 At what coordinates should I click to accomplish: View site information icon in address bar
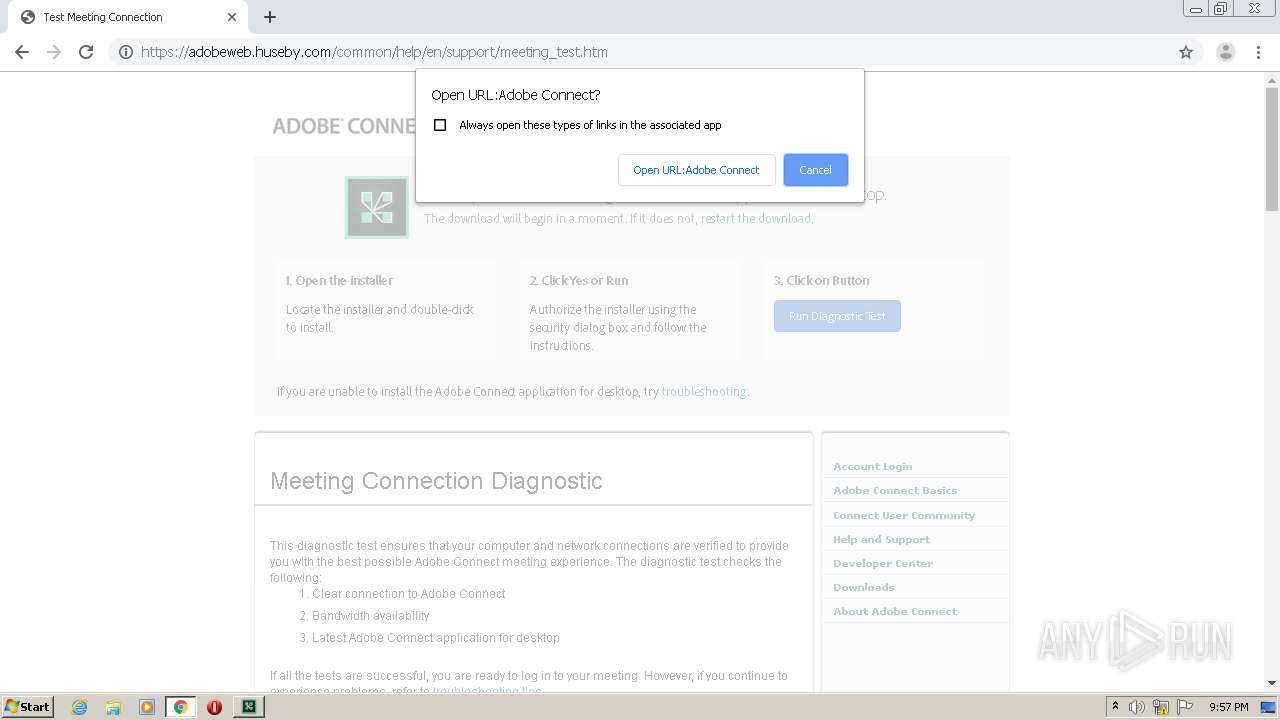point(126,52)
